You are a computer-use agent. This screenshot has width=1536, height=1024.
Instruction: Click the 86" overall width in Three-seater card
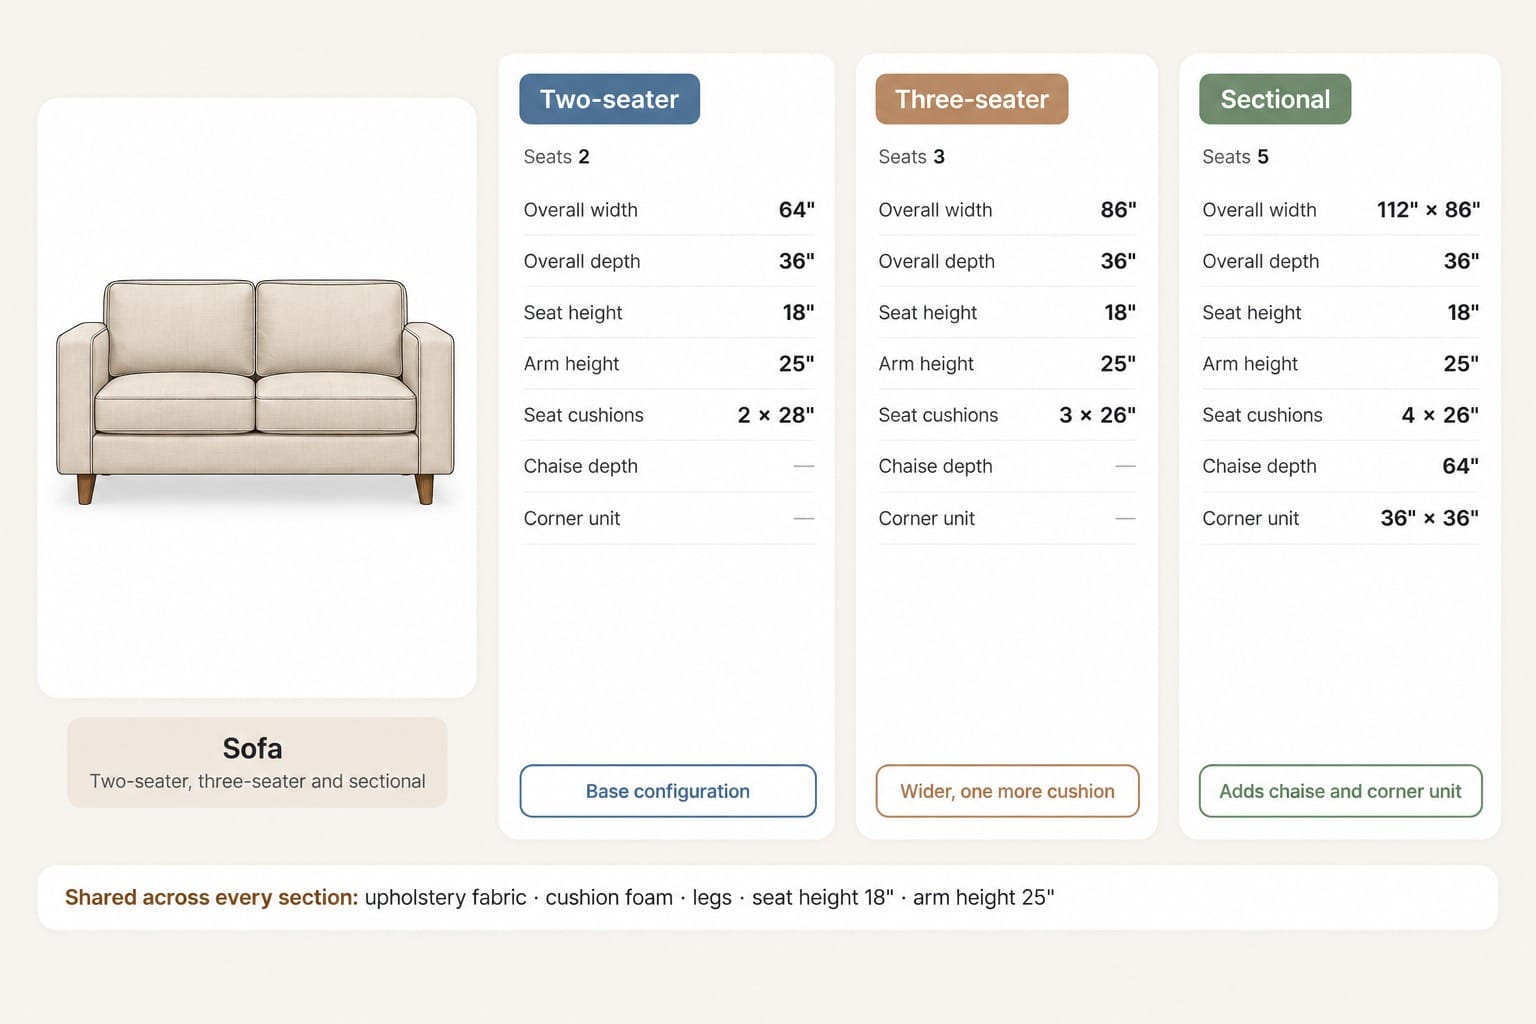pyautogui.click(x=1118, y=210)
